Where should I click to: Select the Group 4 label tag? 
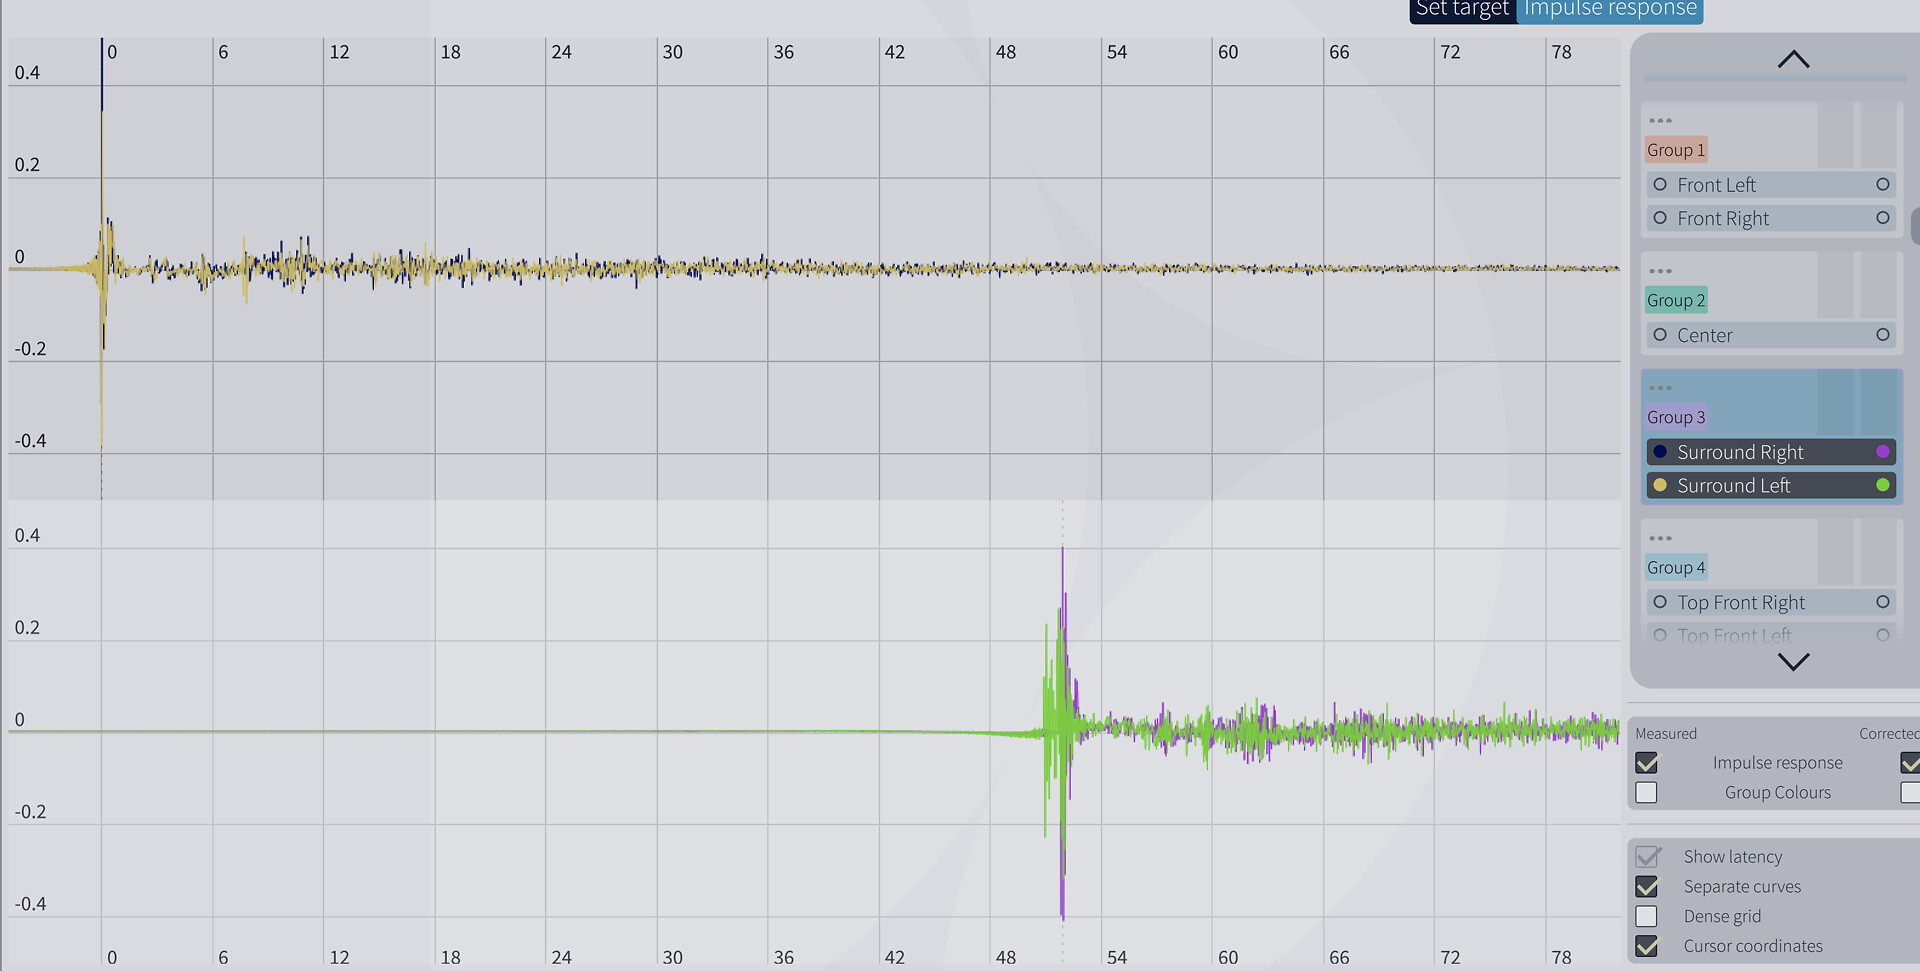click(x=1676, y=567)
